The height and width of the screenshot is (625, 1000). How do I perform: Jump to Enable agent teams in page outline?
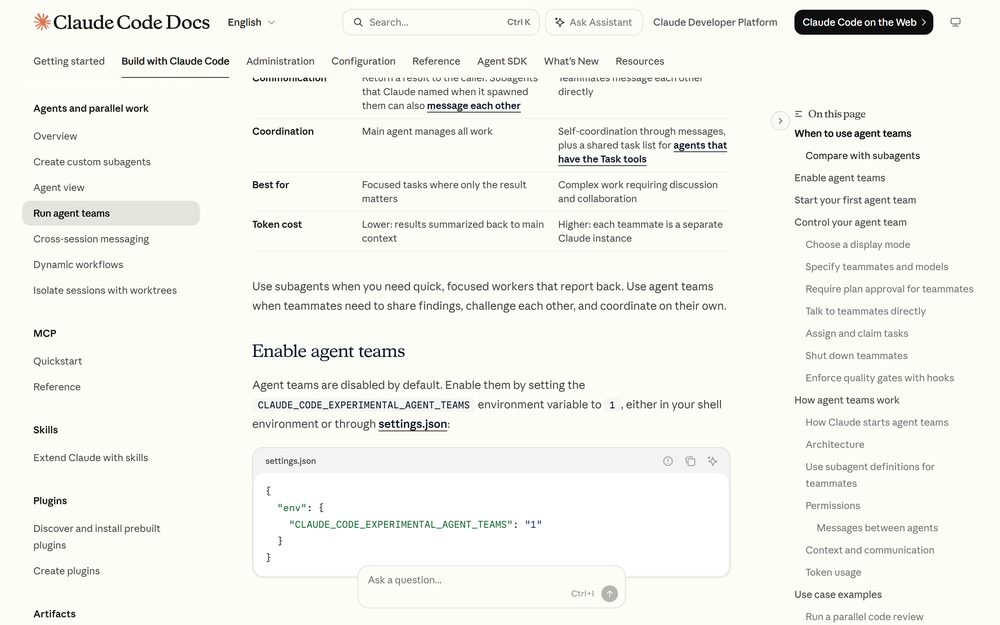(x=839, y=178)
